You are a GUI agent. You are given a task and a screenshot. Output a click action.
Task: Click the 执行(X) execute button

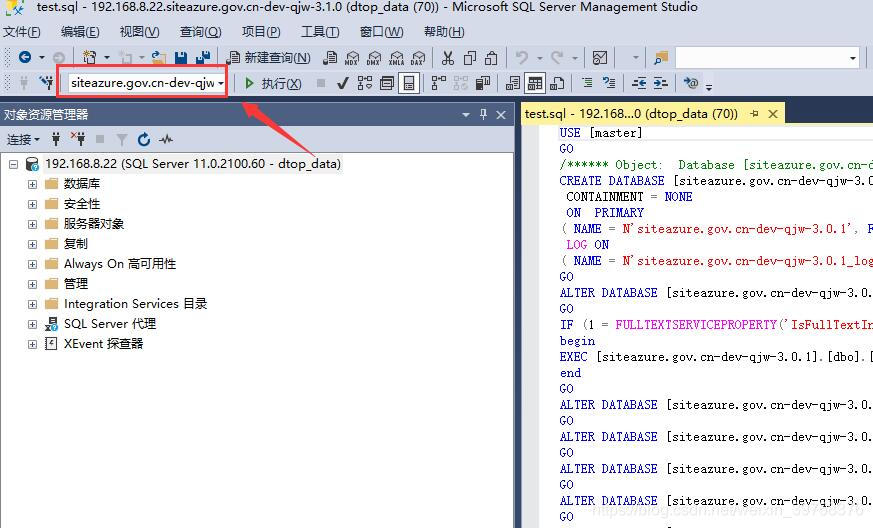pos(273,84)
